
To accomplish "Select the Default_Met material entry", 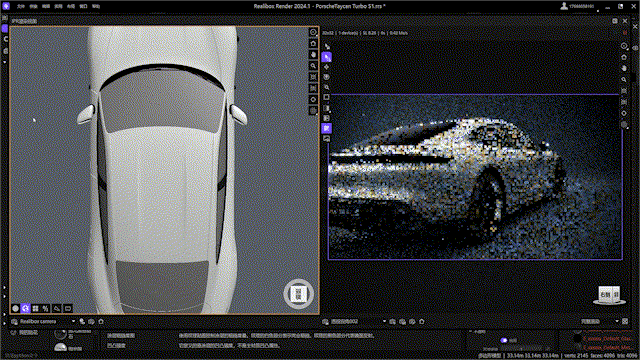I will tap(608, 348).
